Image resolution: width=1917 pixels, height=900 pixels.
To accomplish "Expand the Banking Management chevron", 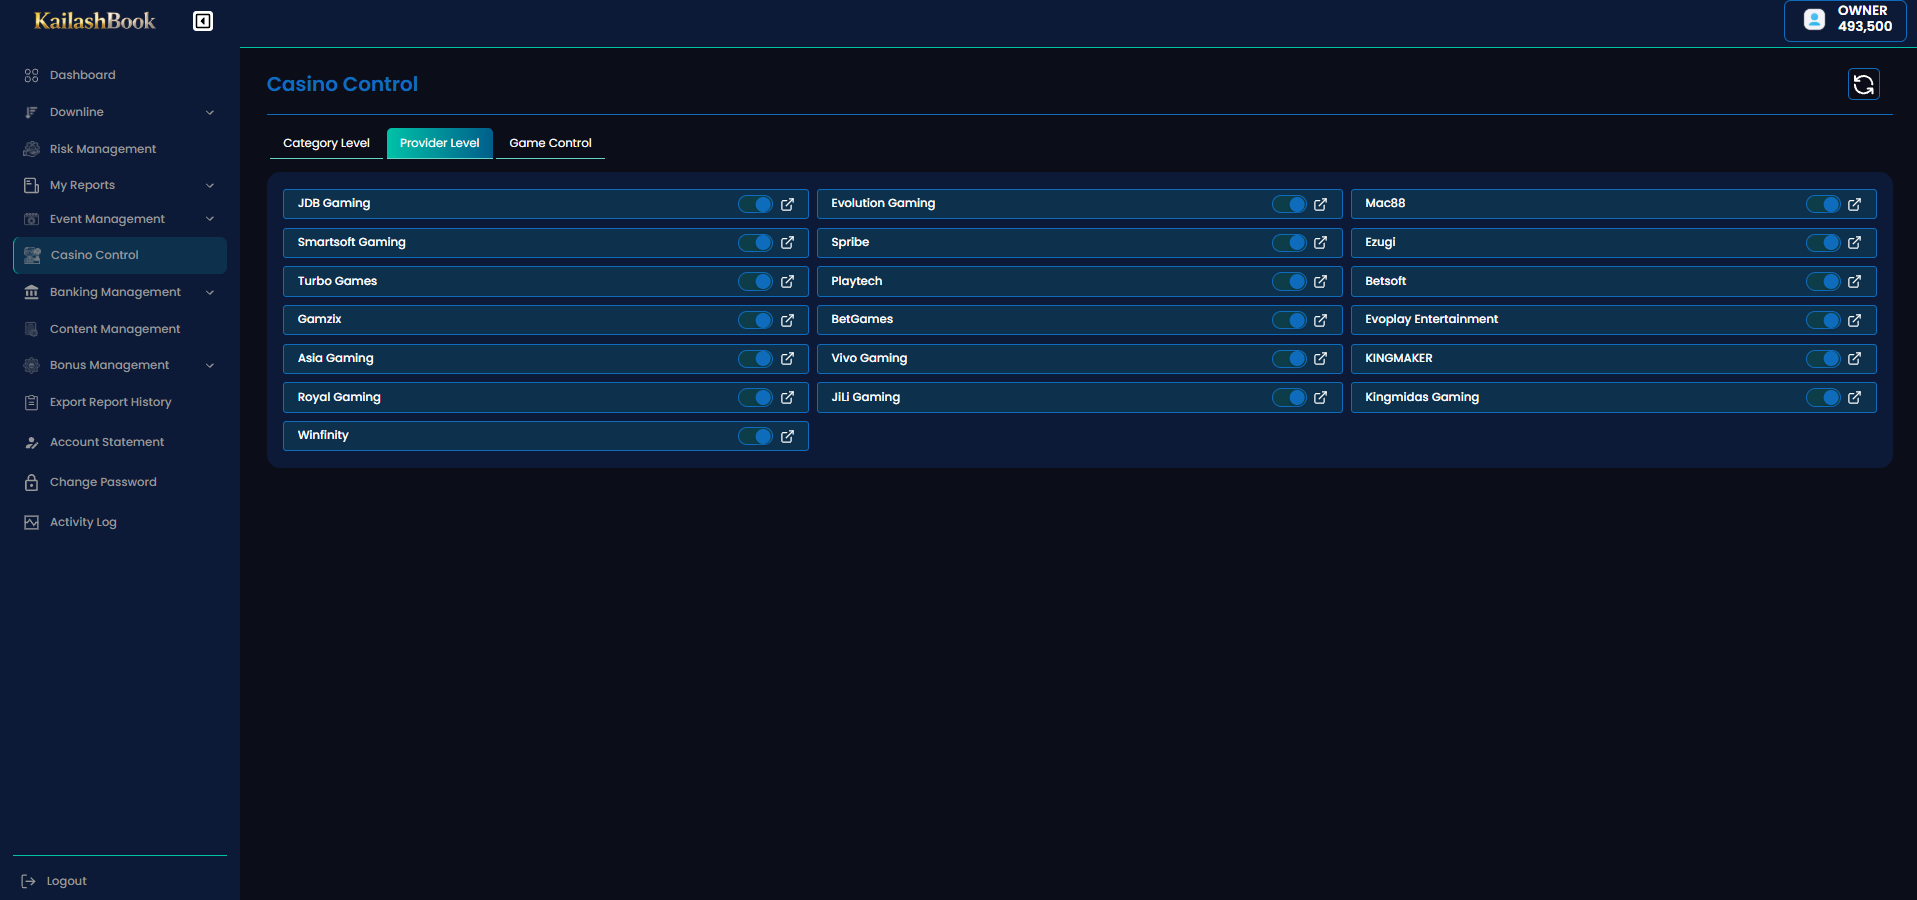I will tap(210, 292).
